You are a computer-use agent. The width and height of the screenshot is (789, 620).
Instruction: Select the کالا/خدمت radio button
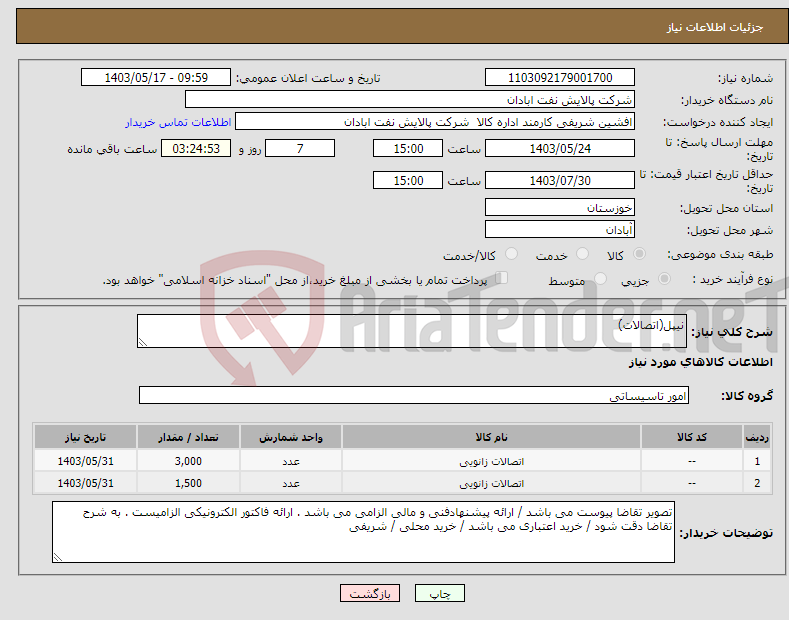pyautogui.click(x=511, y=254)
